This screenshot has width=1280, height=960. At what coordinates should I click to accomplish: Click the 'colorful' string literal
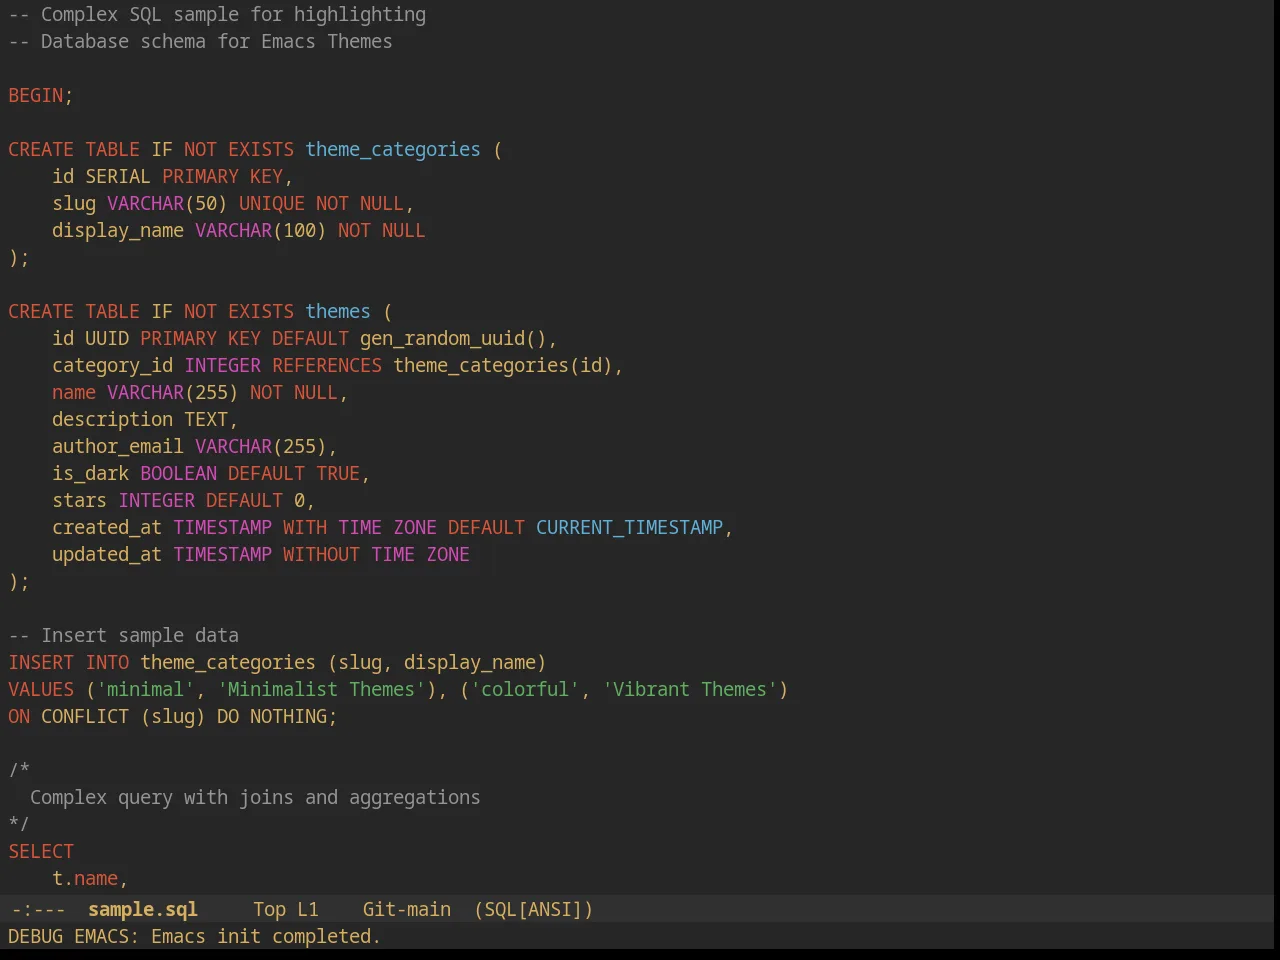[525, 689]
